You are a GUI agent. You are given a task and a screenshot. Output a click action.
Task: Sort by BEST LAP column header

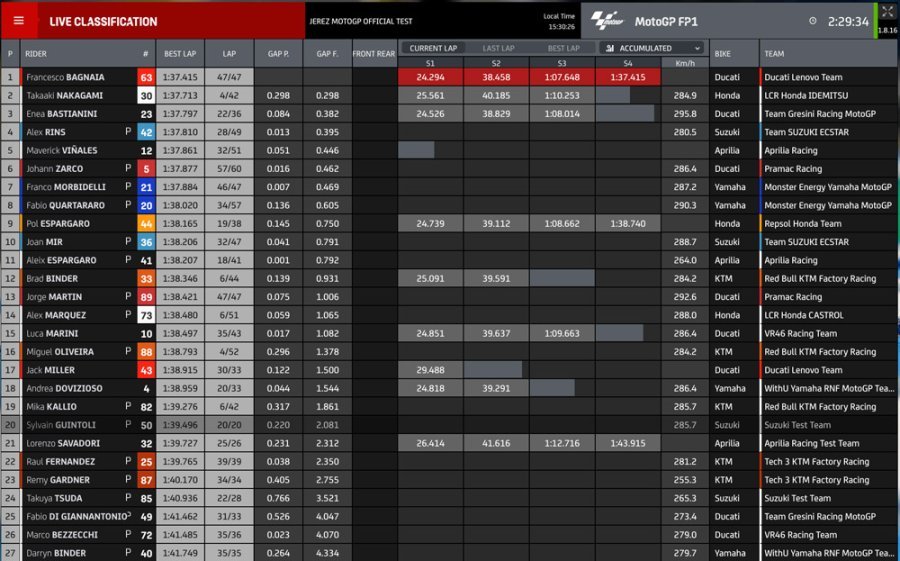tap(180, 53)
